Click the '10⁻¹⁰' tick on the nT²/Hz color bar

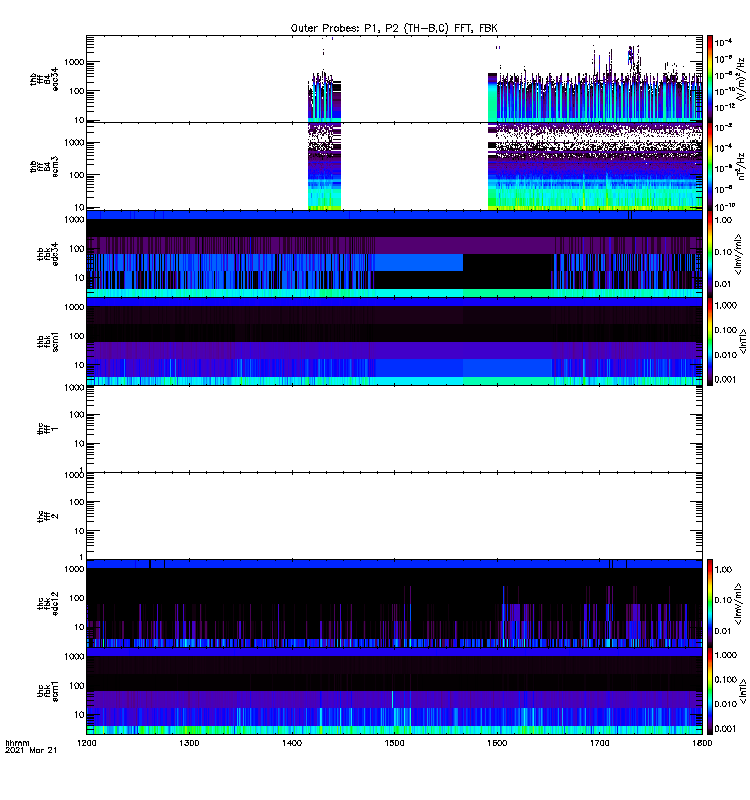(x=724, y=206)
